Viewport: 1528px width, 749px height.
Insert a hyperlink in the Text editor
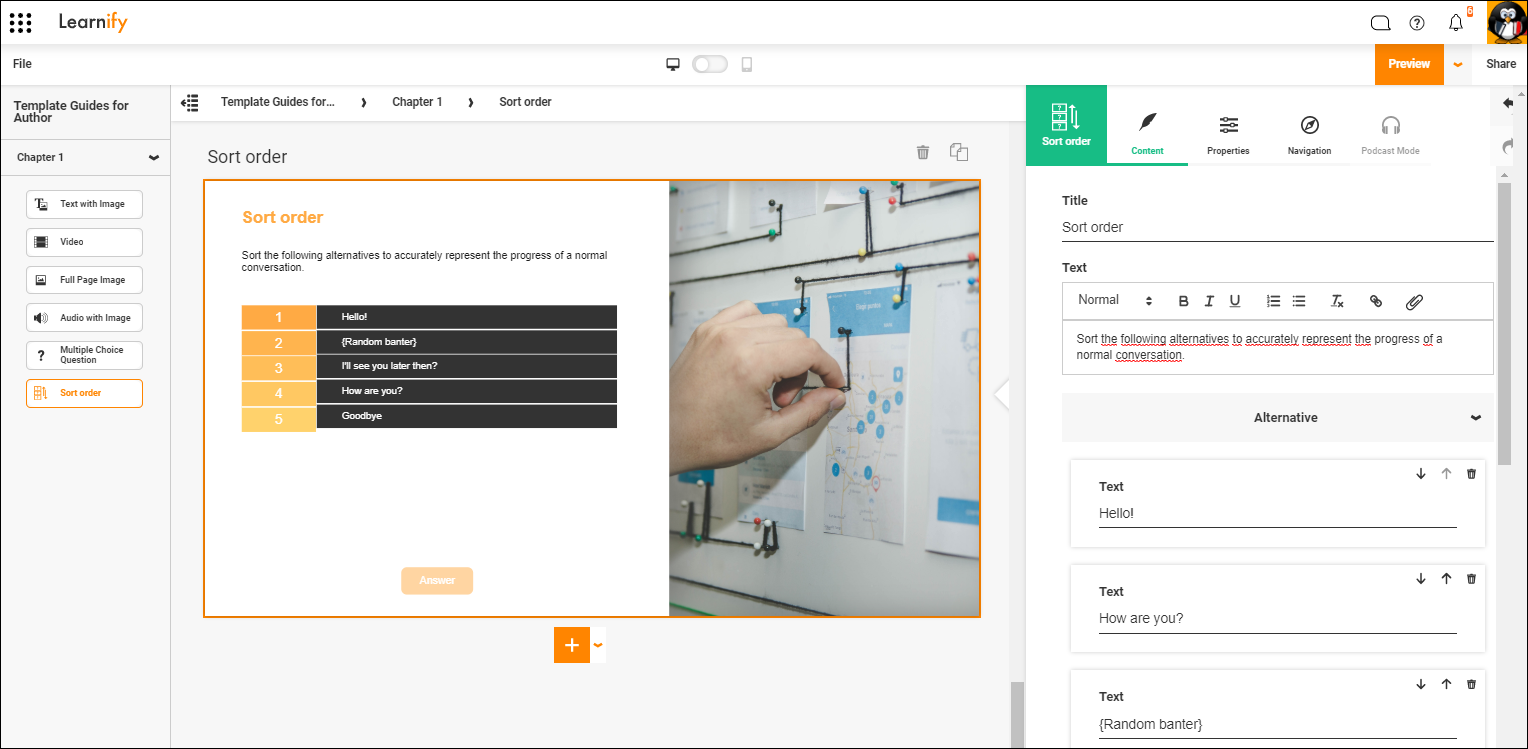(1376, 300)
